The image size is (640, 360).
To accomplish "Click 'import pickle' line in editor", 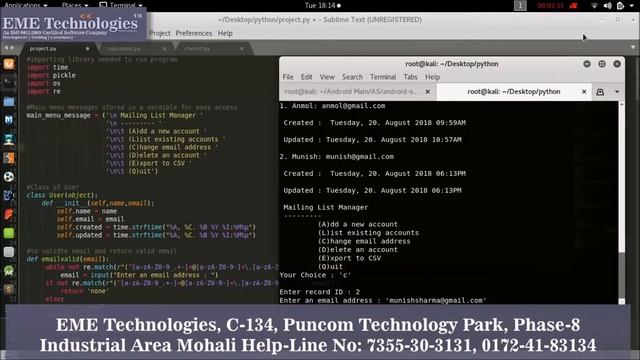I will pos(51,75).
